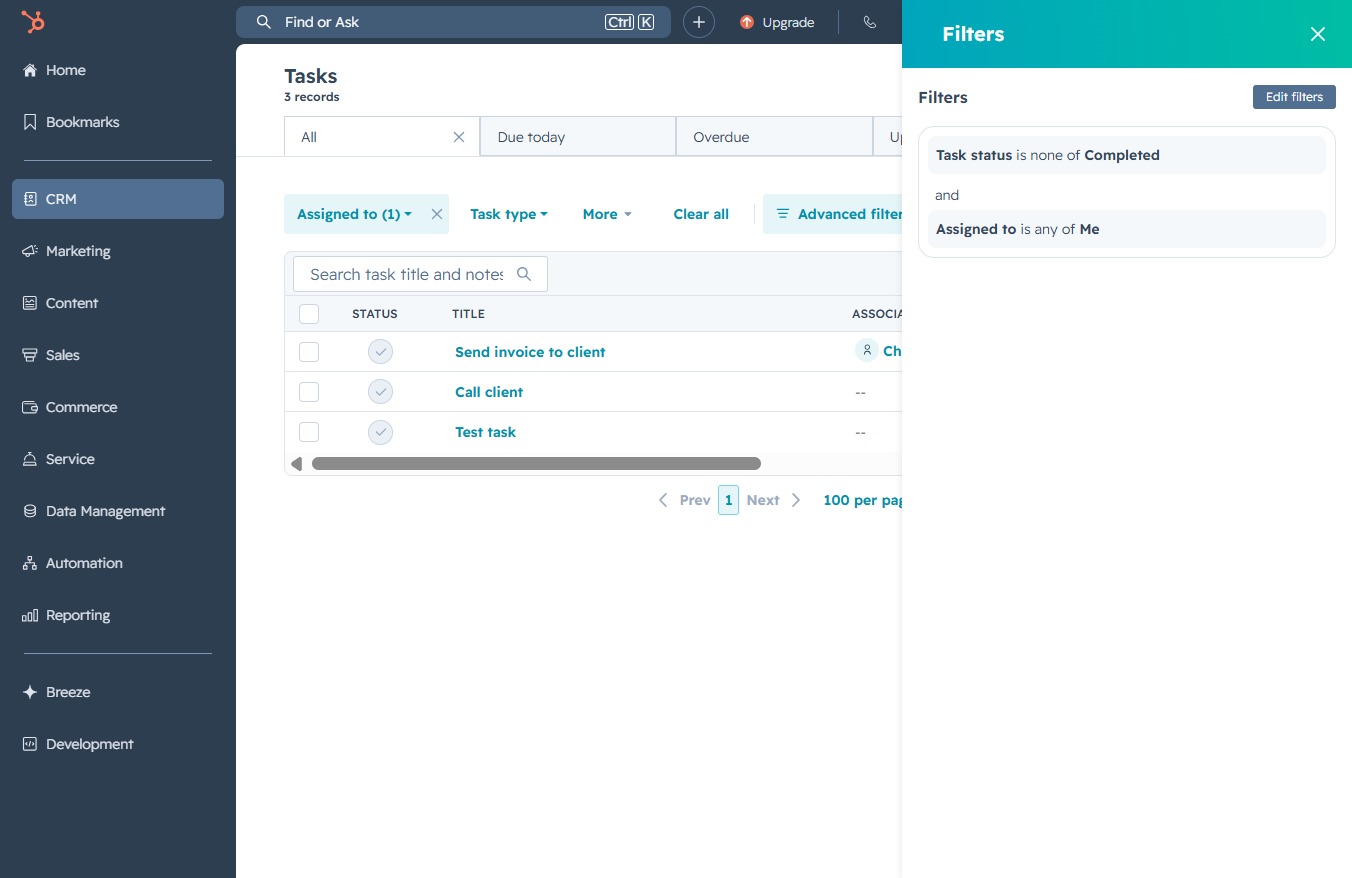Go to the Prev page
Viewport: 1352px width, 878px height.
pos(684,500)
